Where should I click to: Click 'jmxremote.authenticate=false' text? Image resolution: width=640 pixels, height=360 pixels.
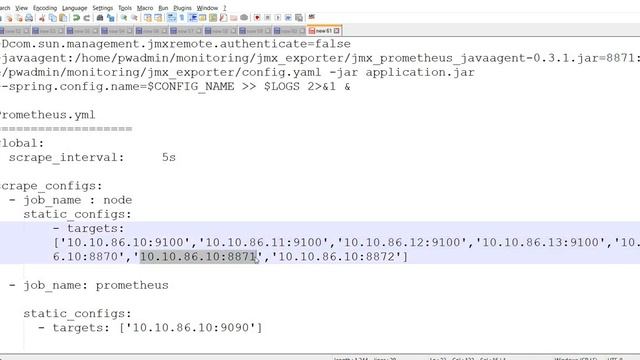249,44
